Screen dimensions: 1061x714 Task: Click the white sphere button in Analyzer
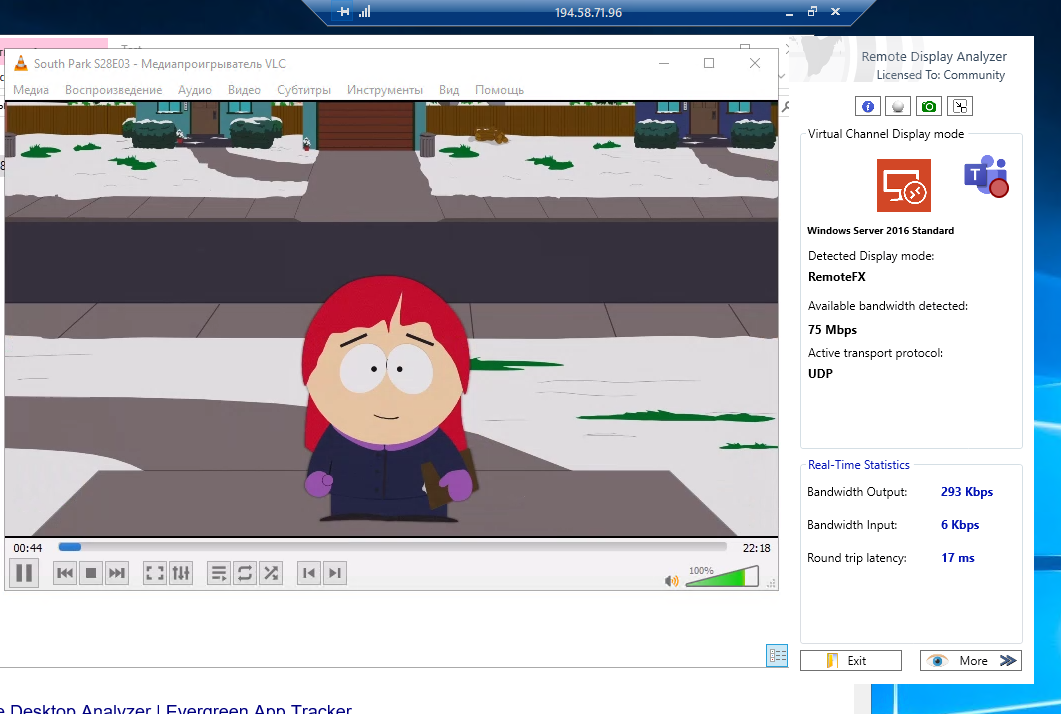[x=898, y=106]
